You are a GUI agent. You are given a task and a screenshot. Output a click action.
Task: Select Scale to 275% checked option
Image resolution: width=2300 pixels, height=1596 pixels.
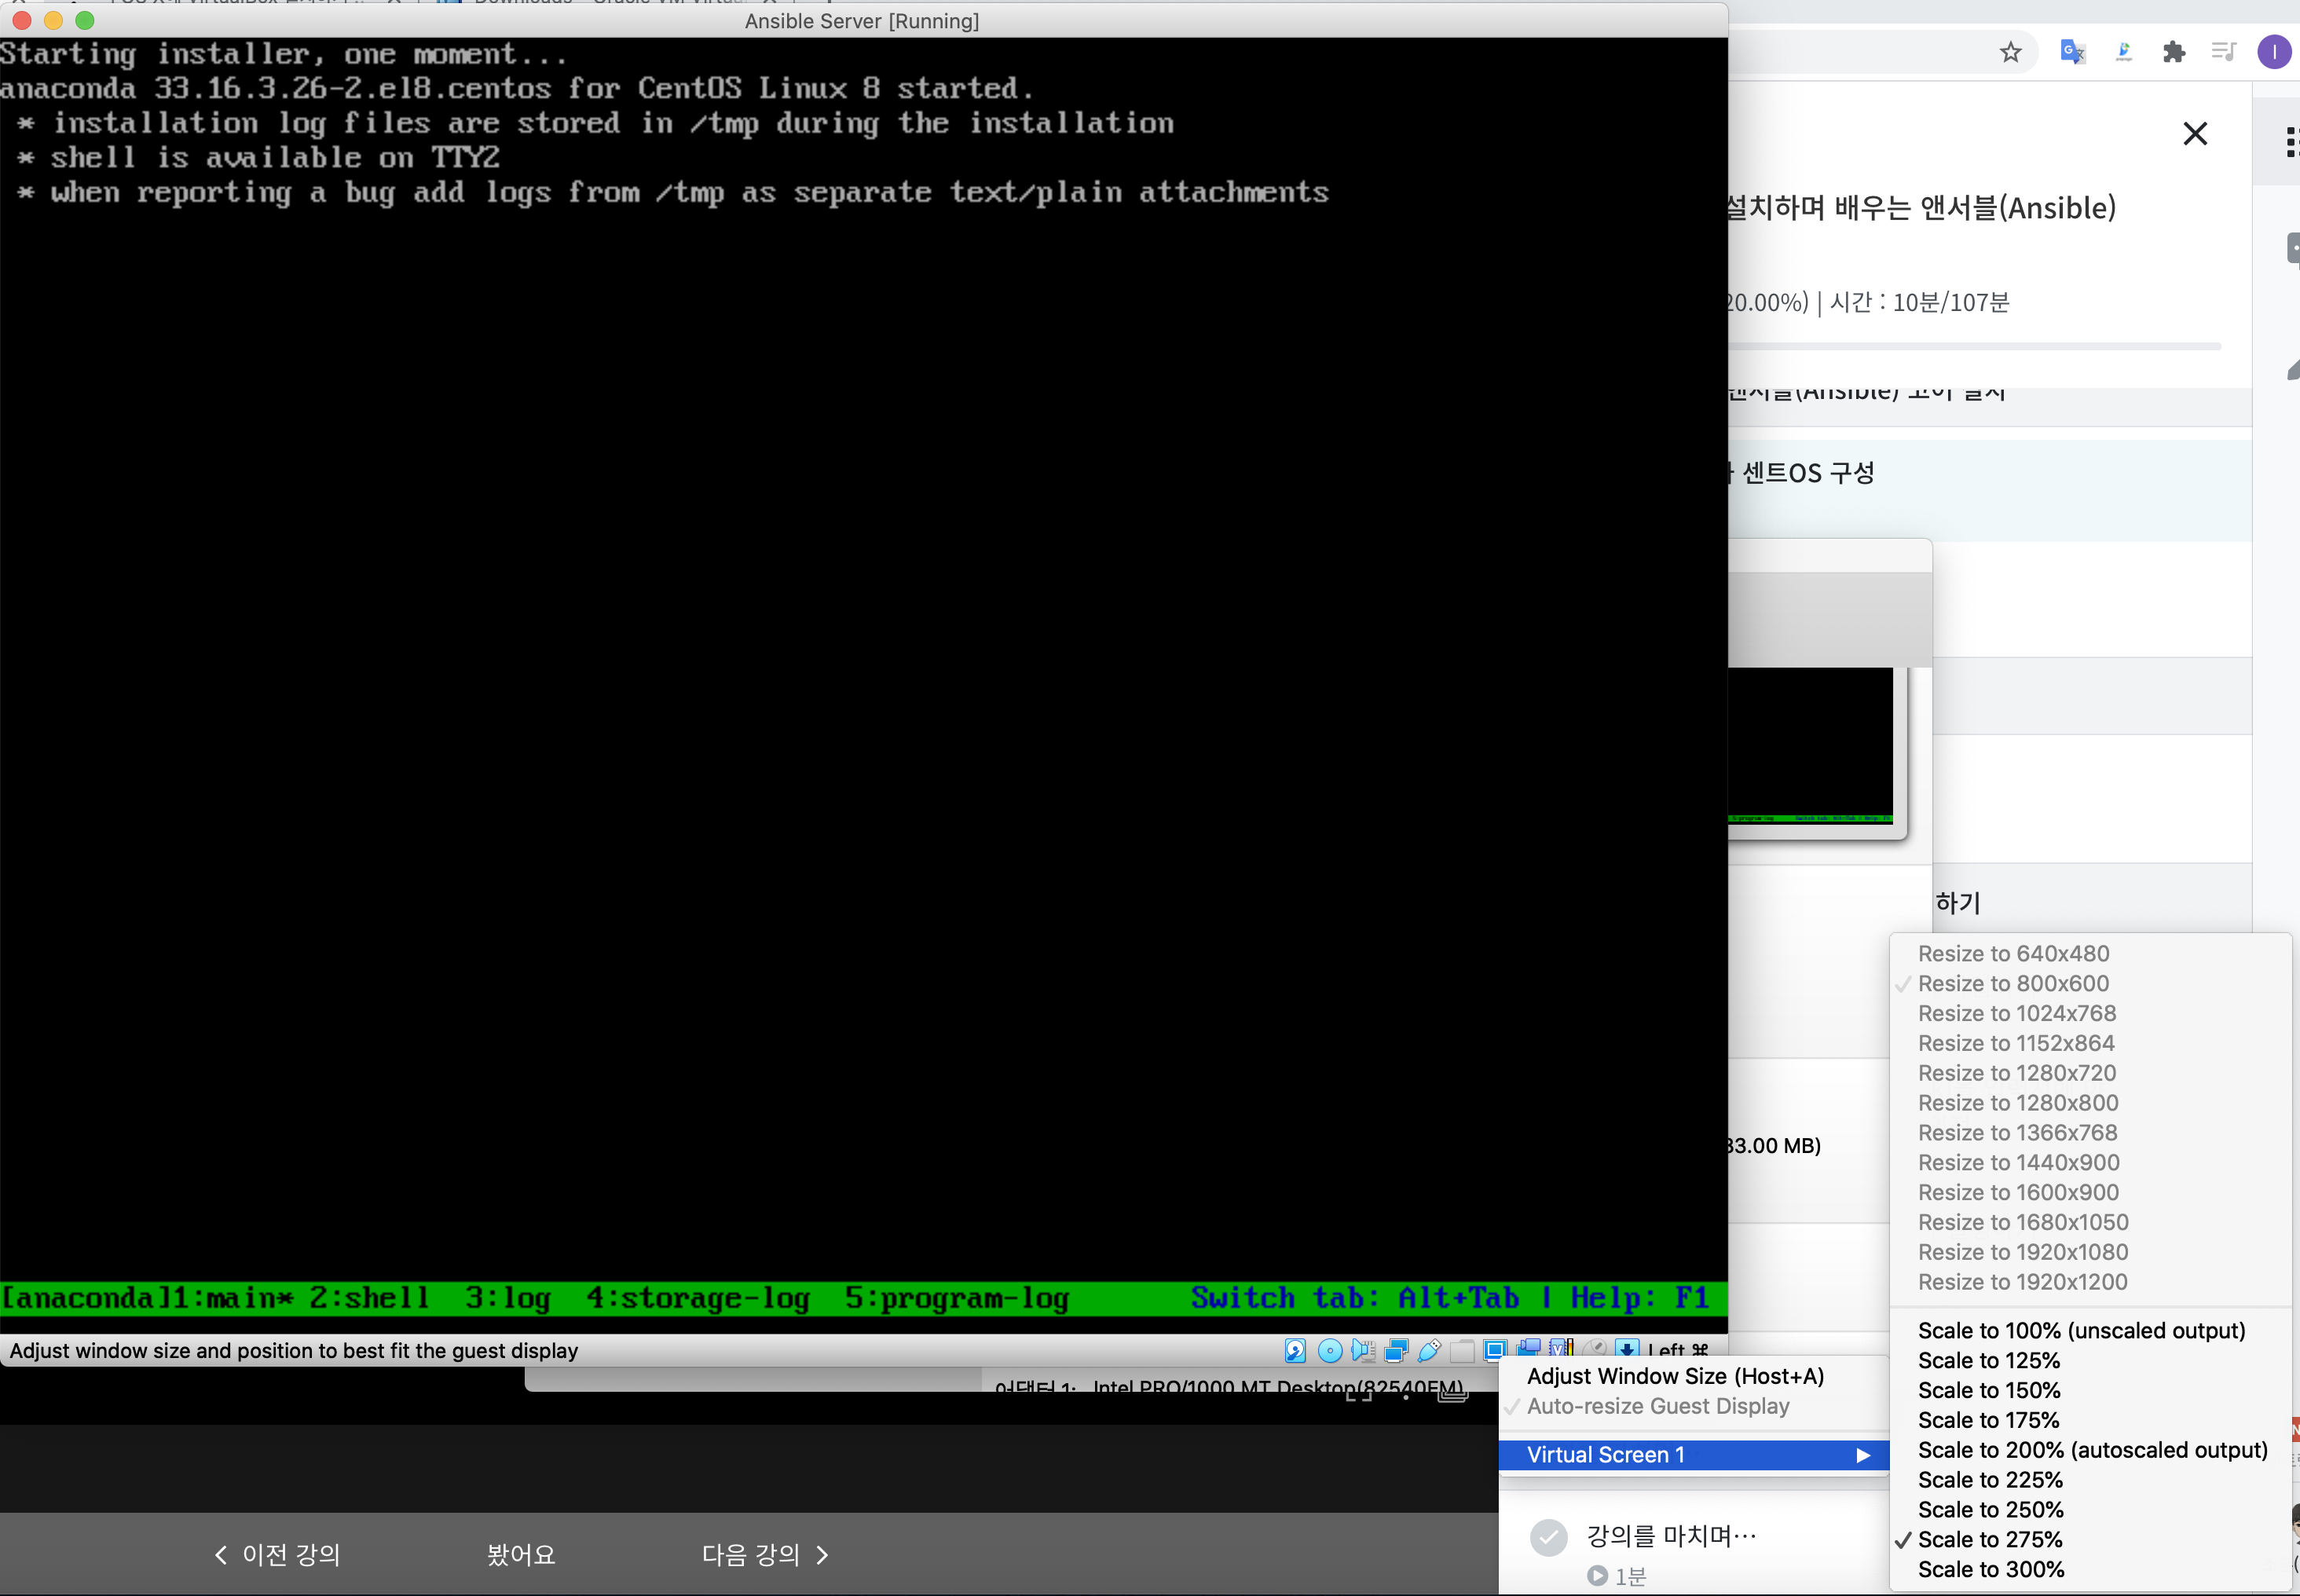click(1989, 1539)
